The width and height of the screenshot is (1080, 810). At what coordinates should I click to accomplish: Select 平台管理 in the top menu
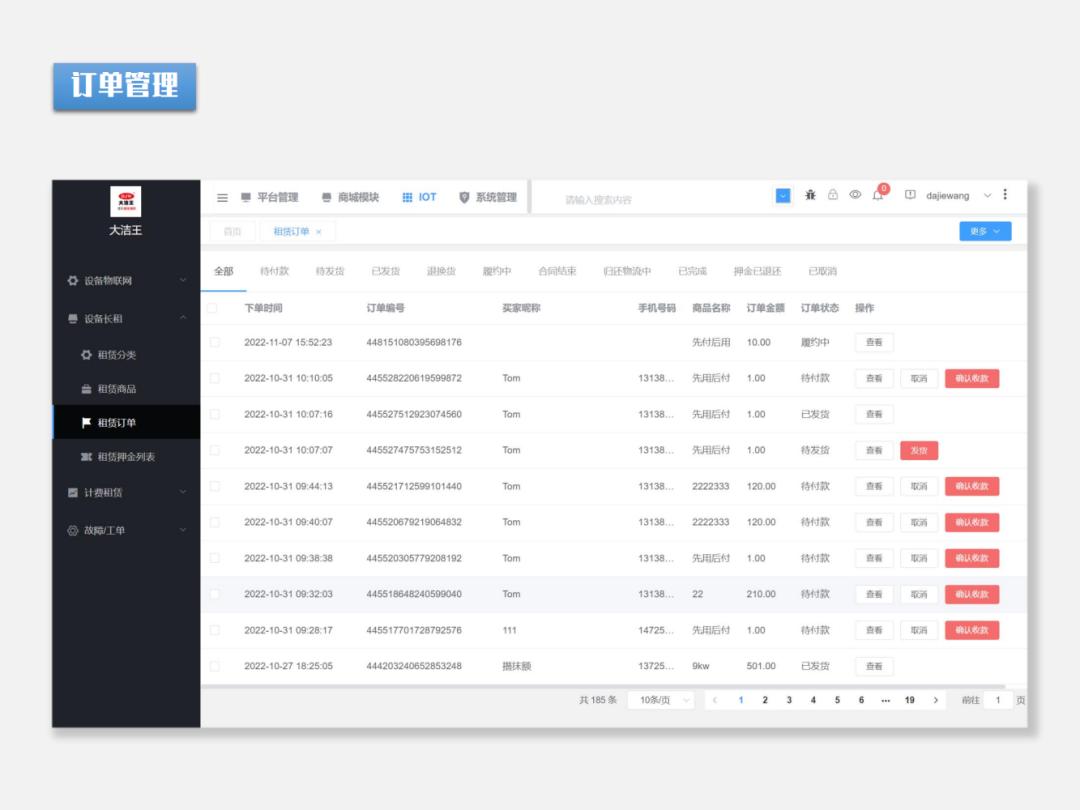coord(276,197)
